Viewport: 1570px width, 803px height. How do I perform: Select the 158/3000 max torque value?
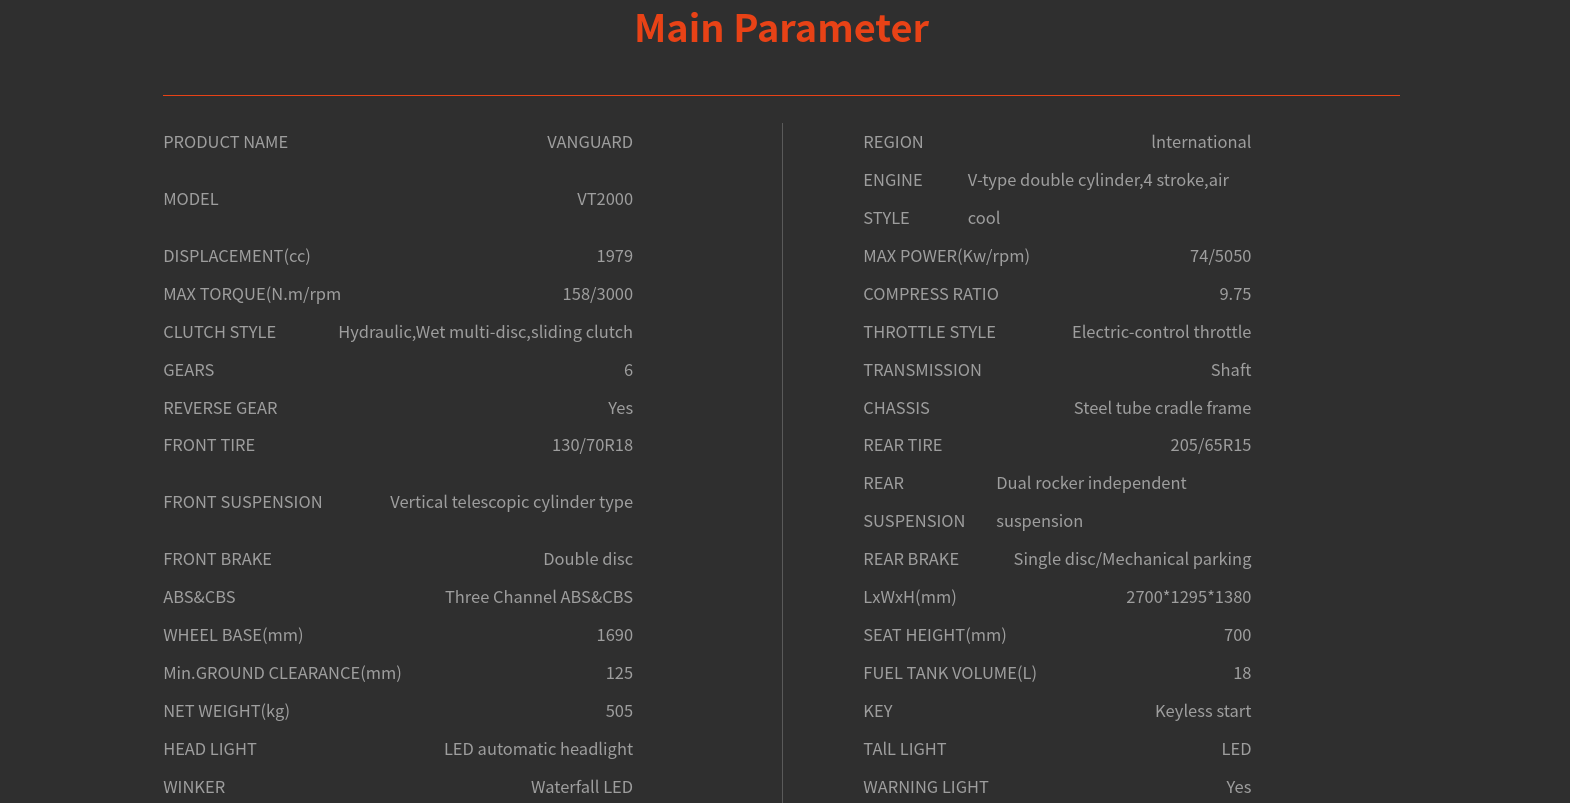[x=597, y=294]
